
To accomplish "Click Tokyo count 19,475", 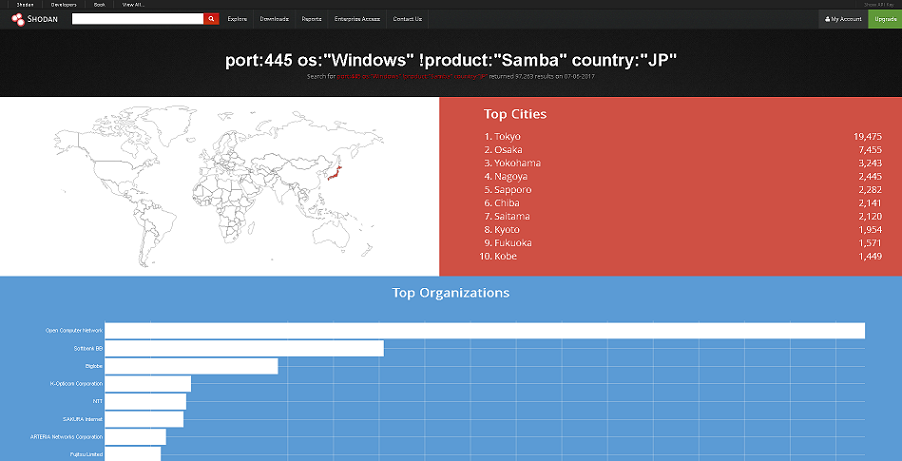I will pyautogui.click(x=867, y=136).
